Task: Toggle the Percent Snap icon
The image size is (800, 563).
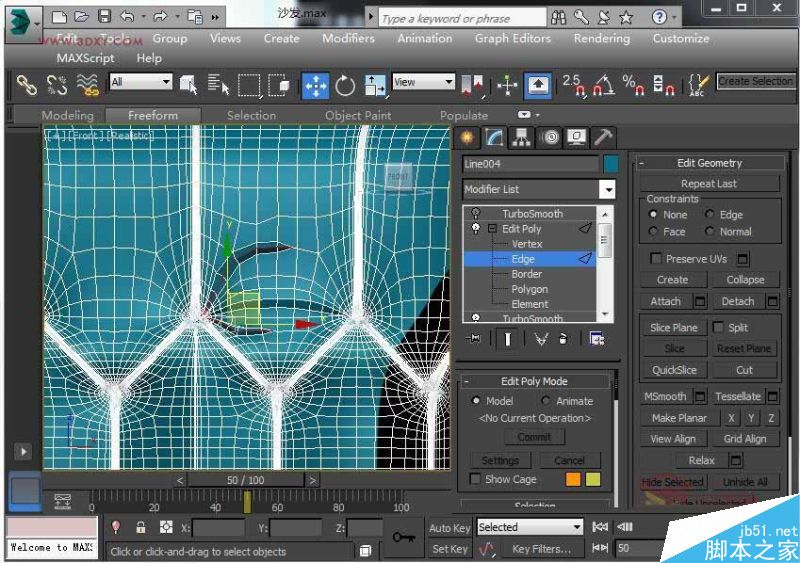Action: [x=633, y=85]
